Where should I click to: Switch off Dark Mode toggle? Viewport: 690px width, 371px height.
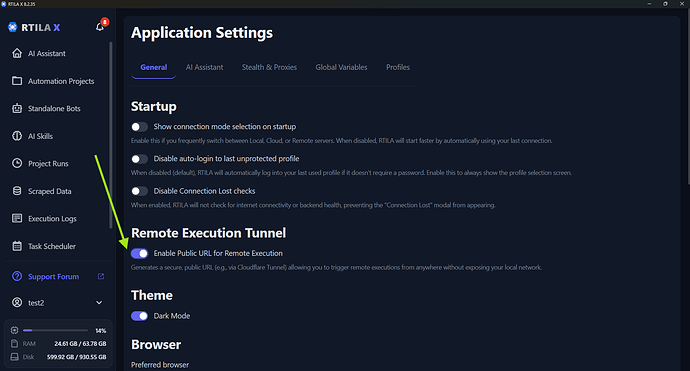coord(139,316)
